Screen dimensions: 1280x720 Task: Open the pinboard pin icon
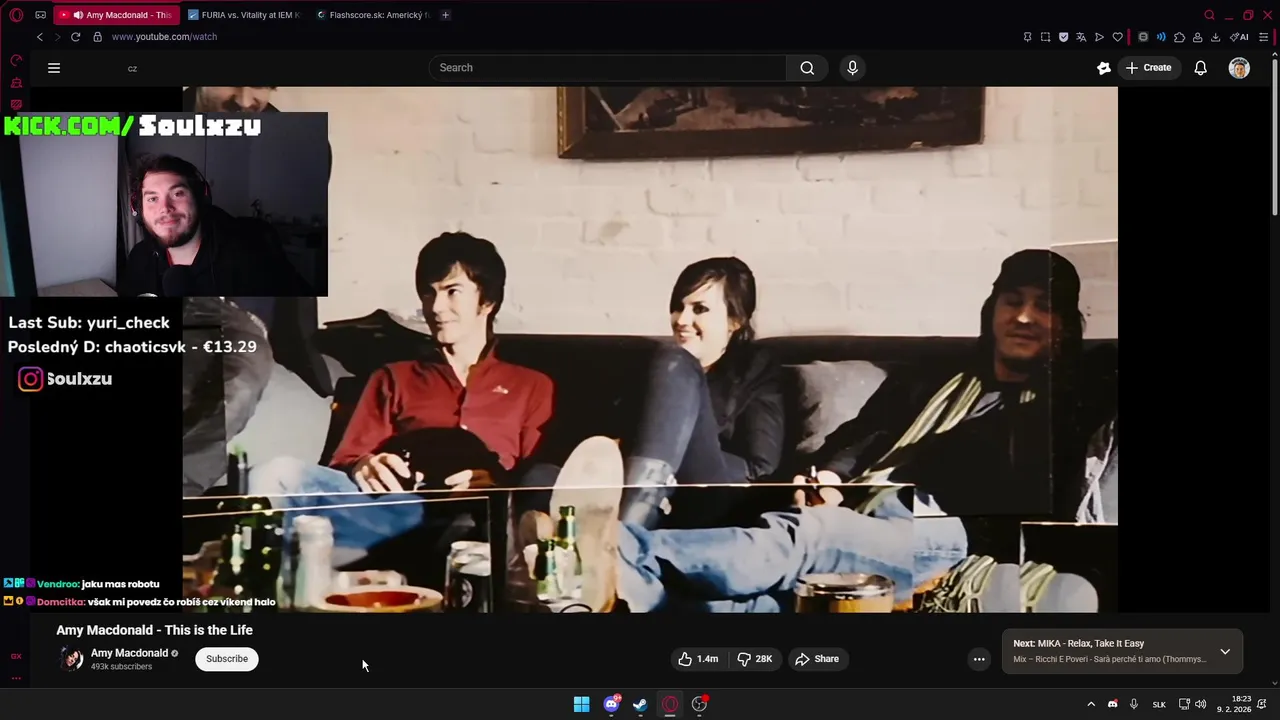click(1027, 37)
